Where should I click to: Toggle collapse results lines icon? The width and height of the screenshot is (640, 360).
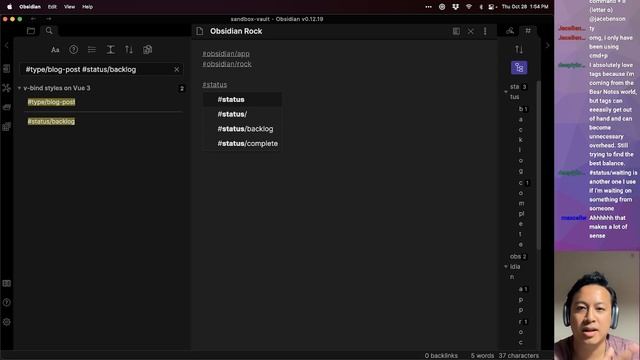92,50
